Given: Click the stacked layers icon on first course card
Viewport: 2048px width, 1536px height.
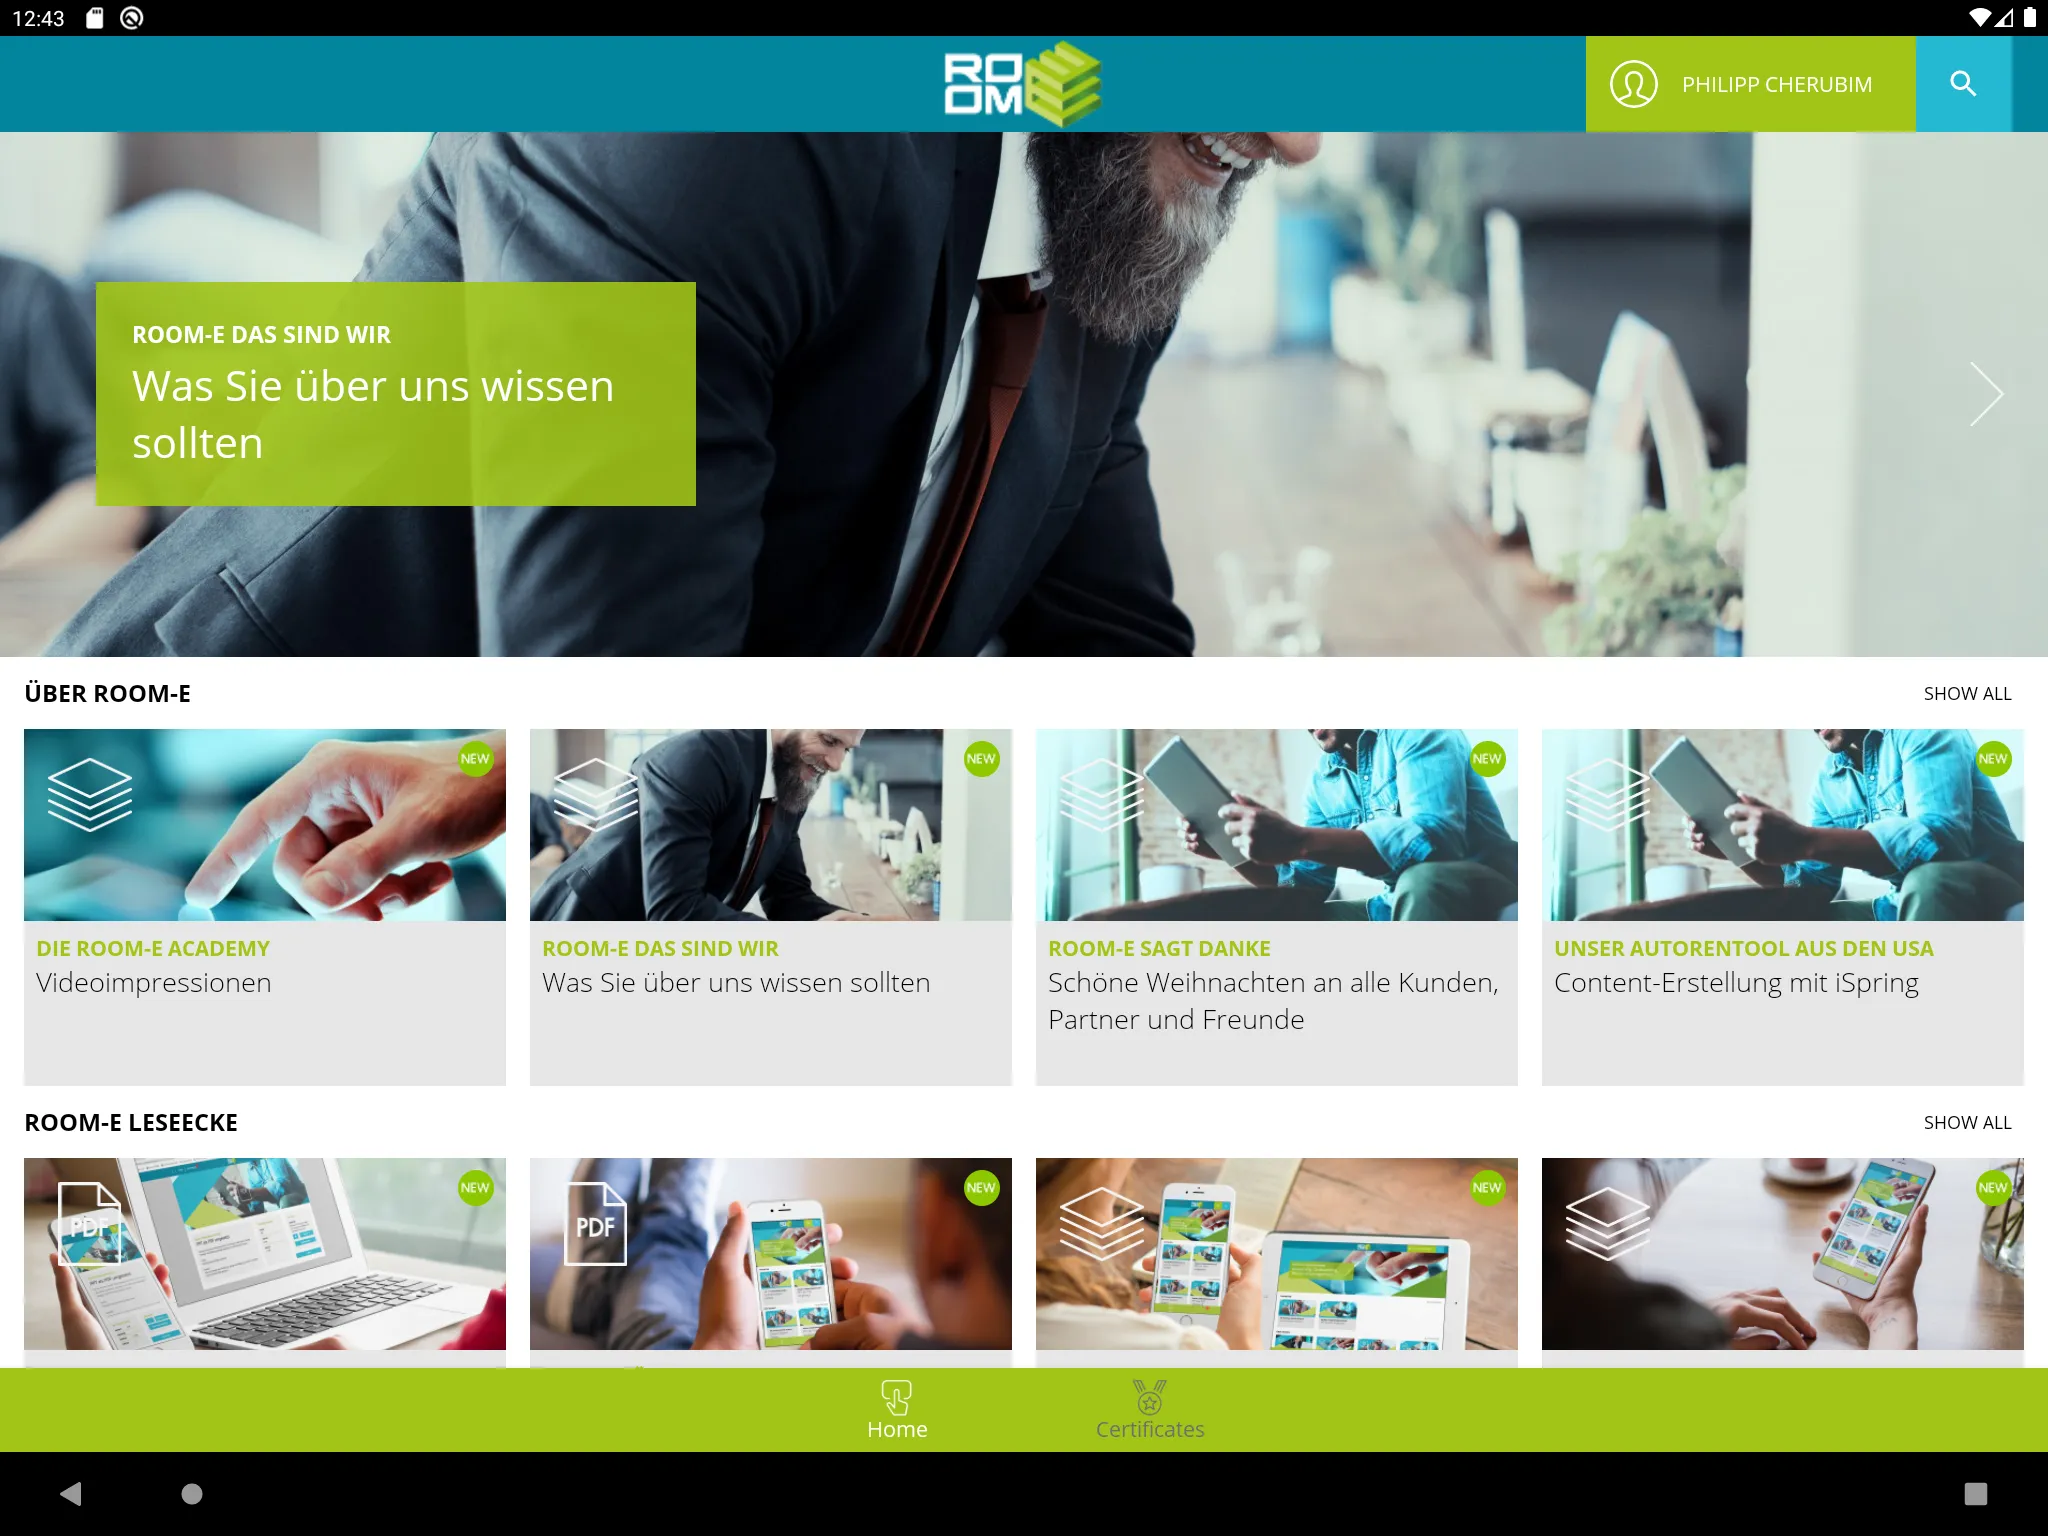Looking at the screenshot, I should click(90, 792).
